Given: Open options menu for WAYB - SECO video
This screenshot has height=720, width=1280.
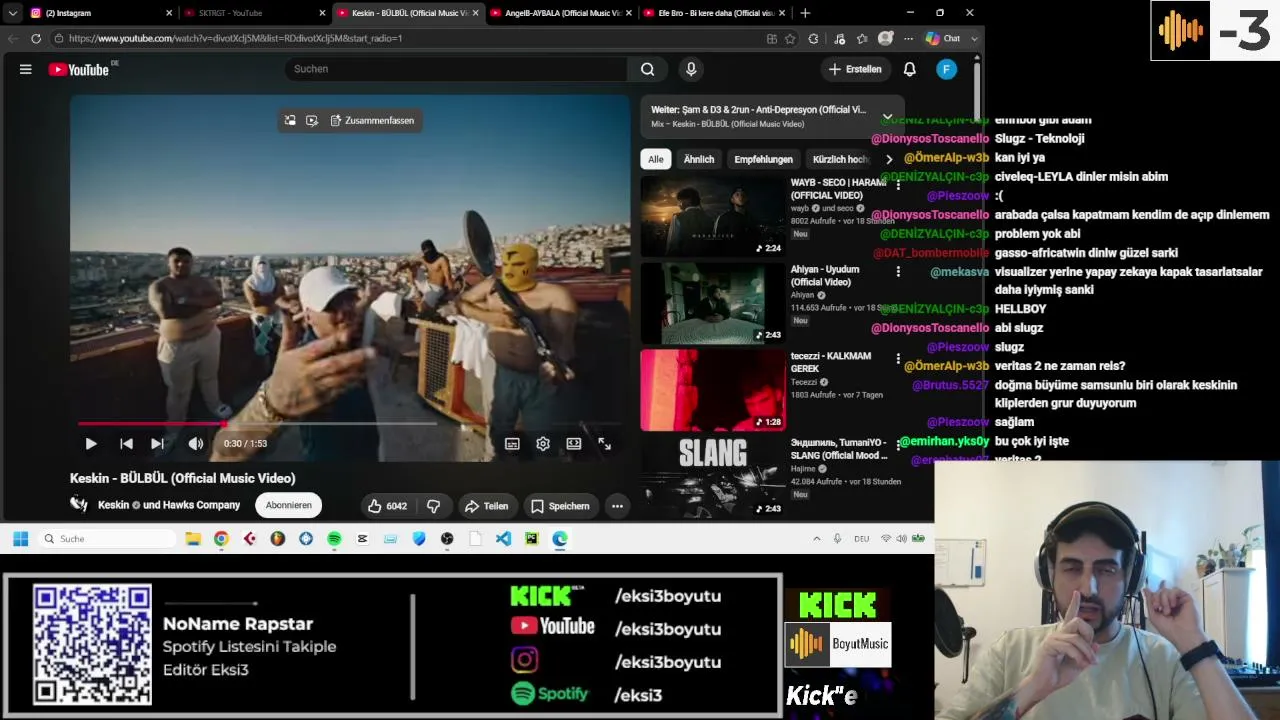Looking at the screenshot, I should point(898,185).
